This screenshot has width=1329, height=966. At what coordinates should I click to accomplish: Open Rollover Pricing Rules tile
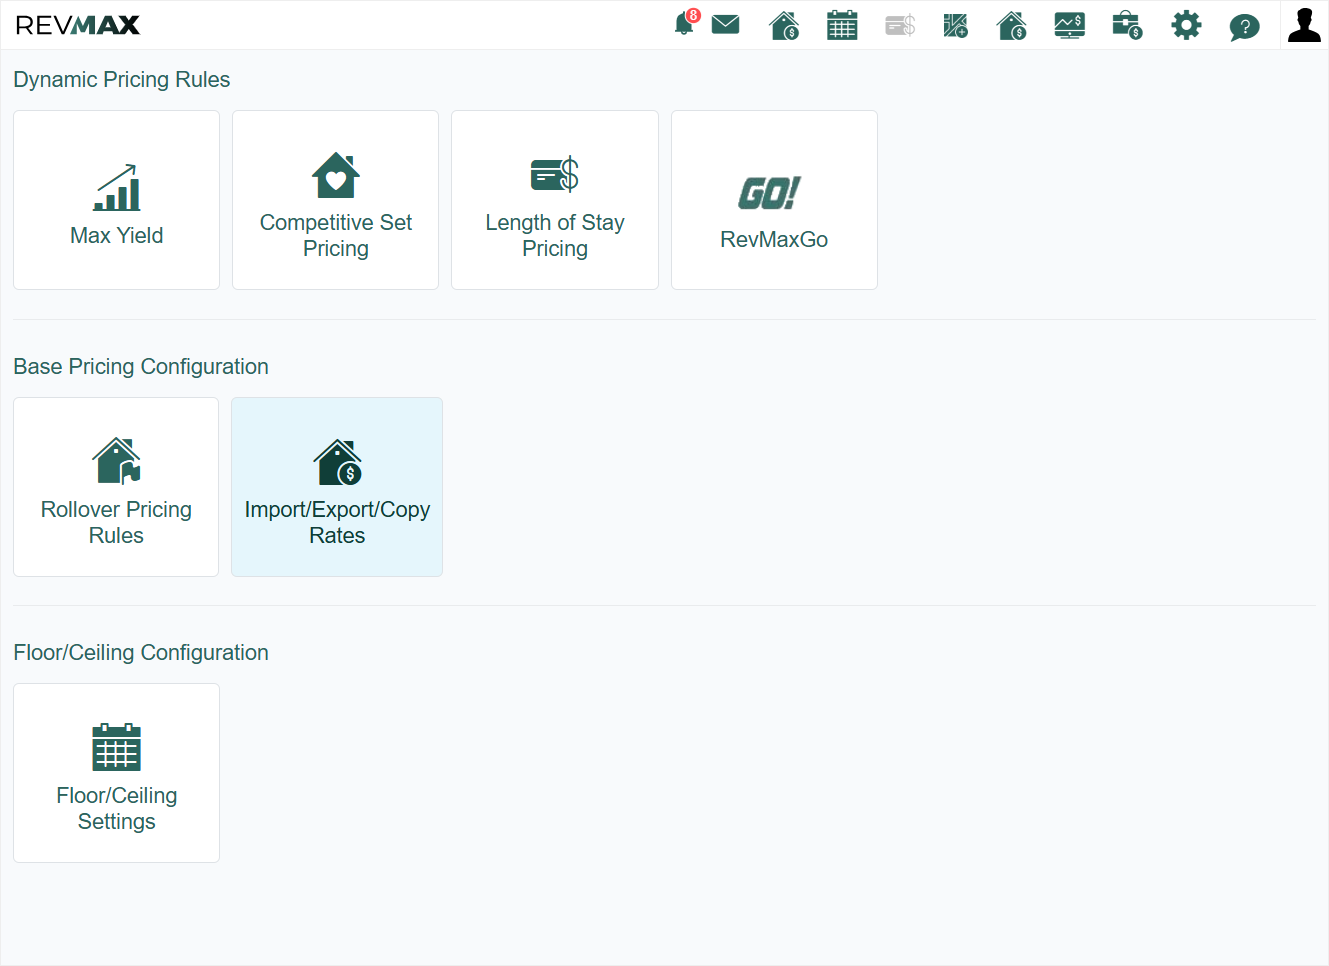[116, 487]
